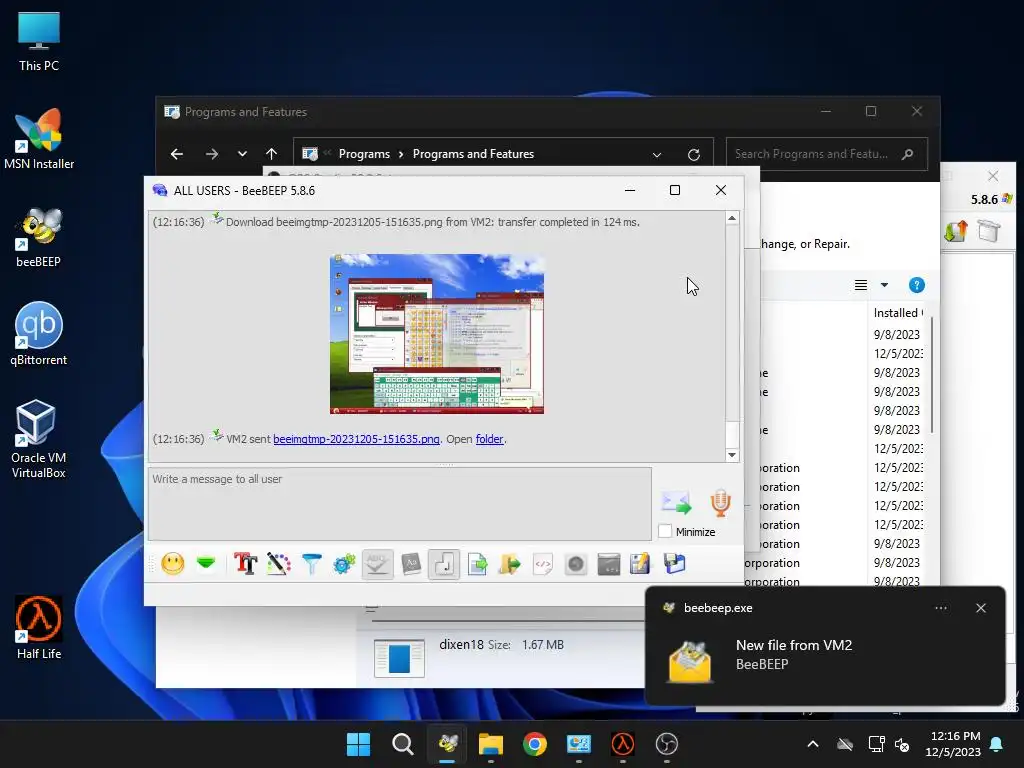Screen dimensions: 1024x768
Task: Open taskbar Search
Action: tap(402, 744)
